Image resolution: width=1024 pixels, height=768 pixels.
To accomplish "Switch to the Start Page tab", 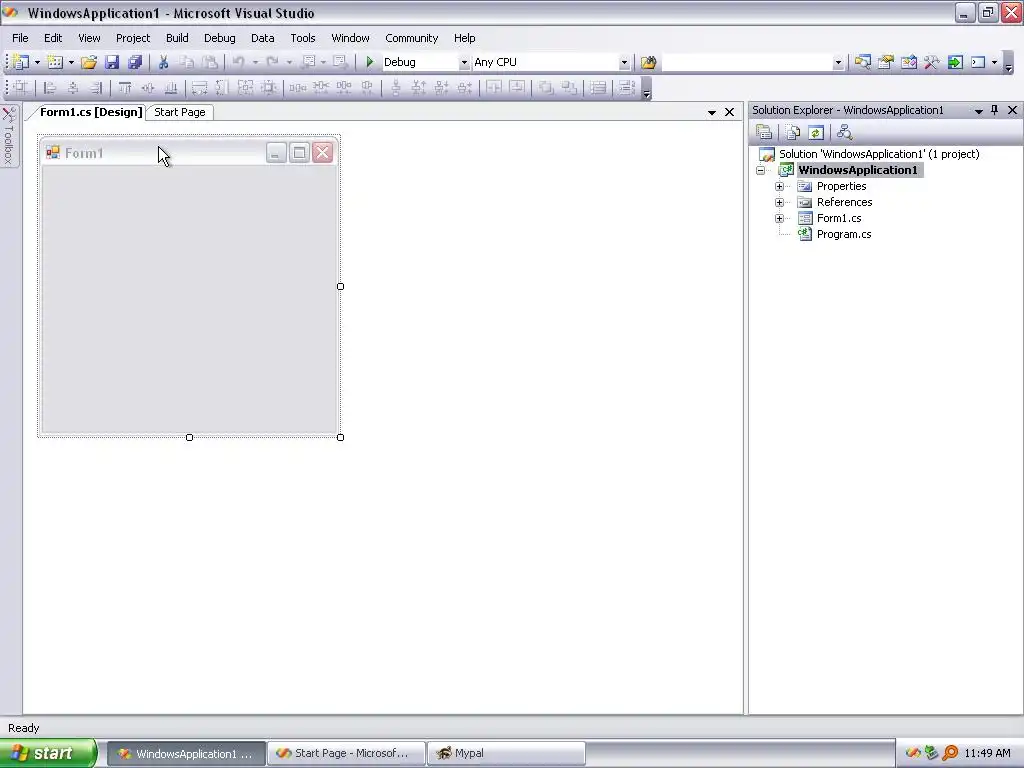I will coord(180,112).
